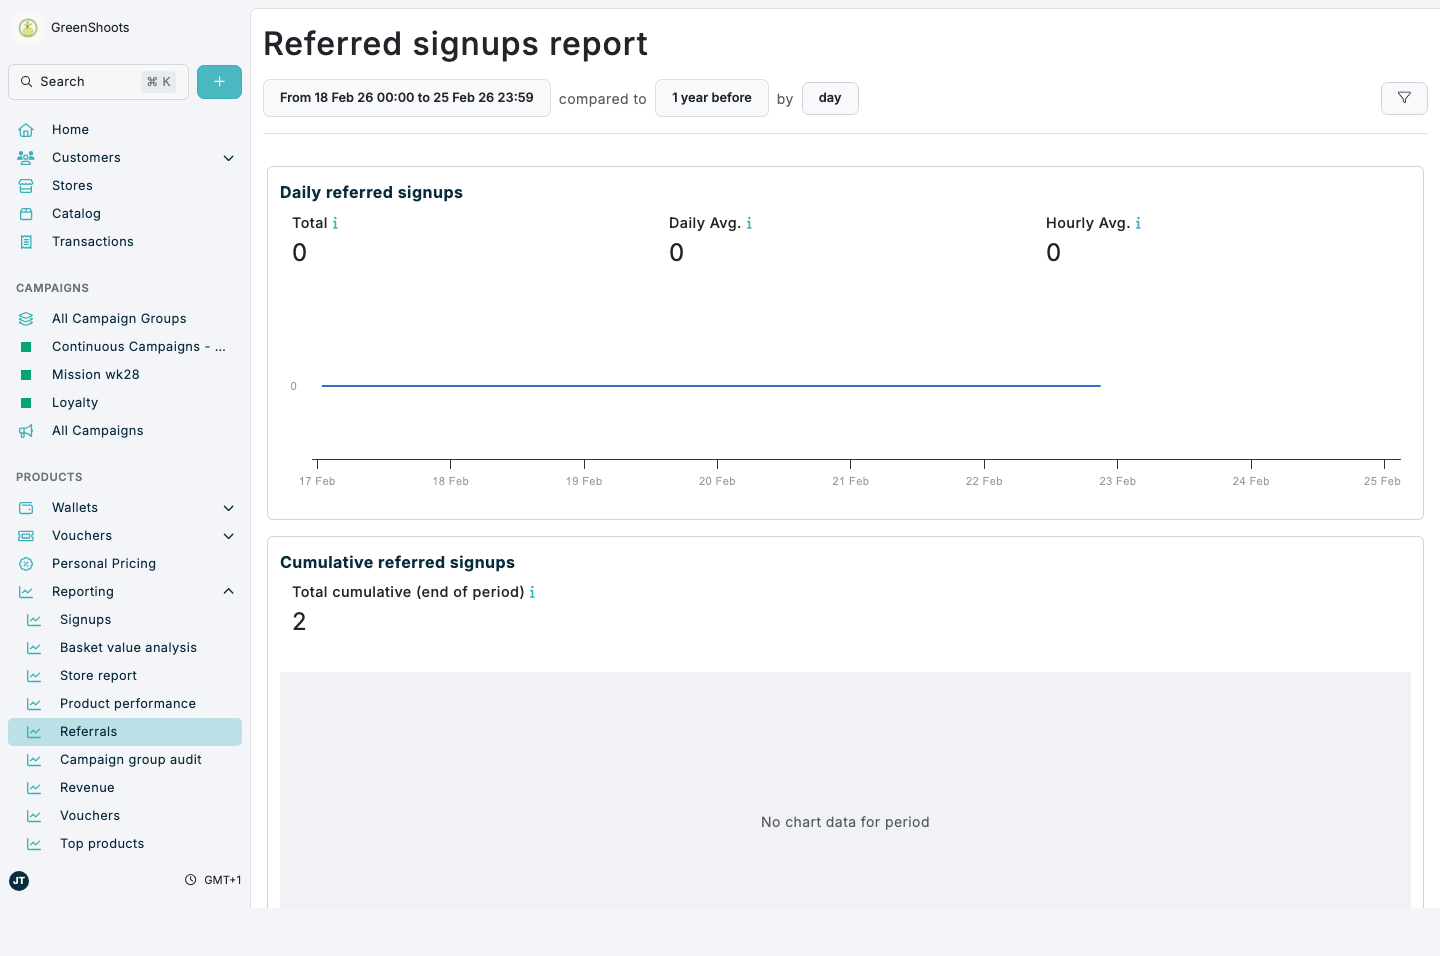Collapse the Reporting section

tap(228, 591)
